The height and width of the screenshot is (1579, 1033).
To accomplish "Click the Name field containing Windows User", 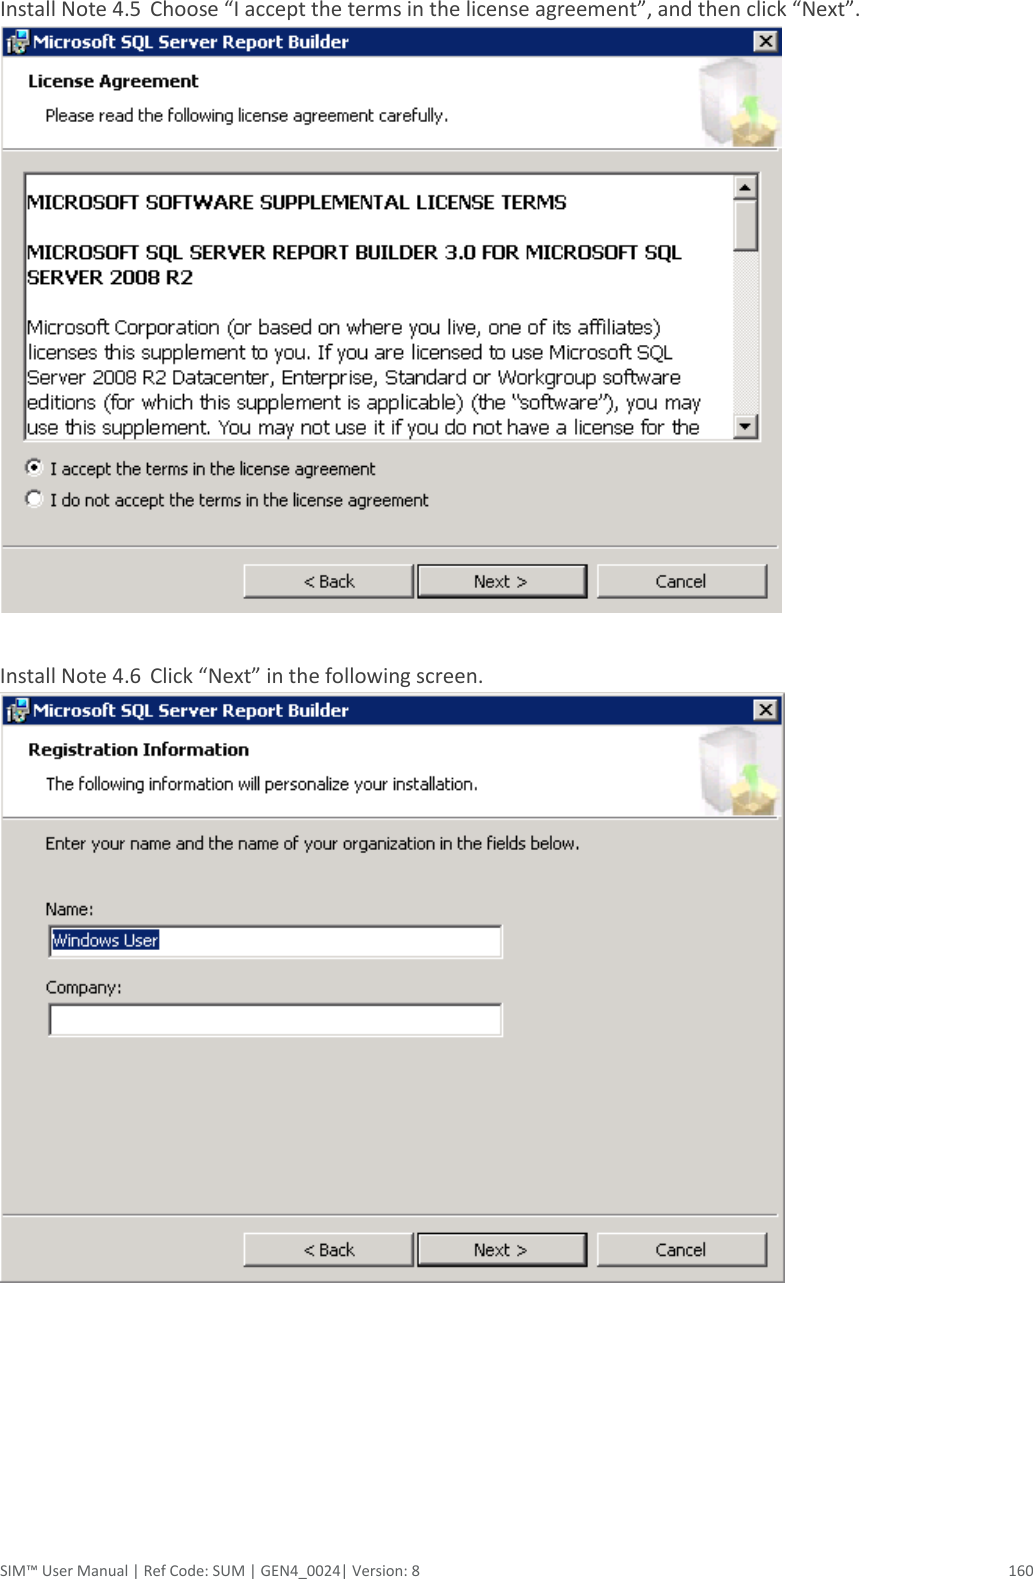I will point(275,941).
